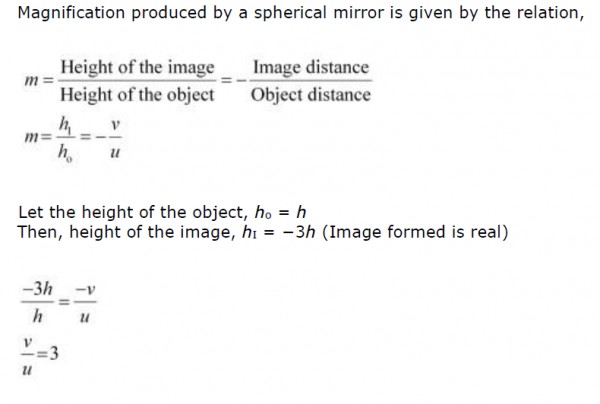Select the −3h over h fraction
600x404 pixels.
pyautogui.click(x=38, y=302)
